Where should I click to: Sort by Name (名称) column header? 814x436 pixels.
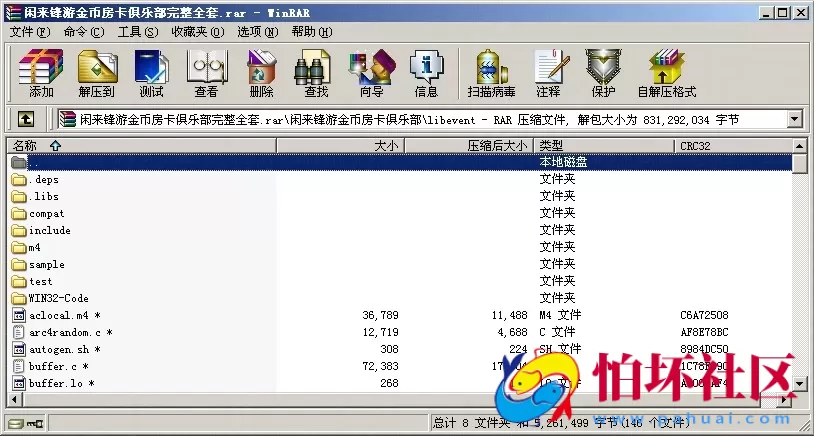coord(142,146)
